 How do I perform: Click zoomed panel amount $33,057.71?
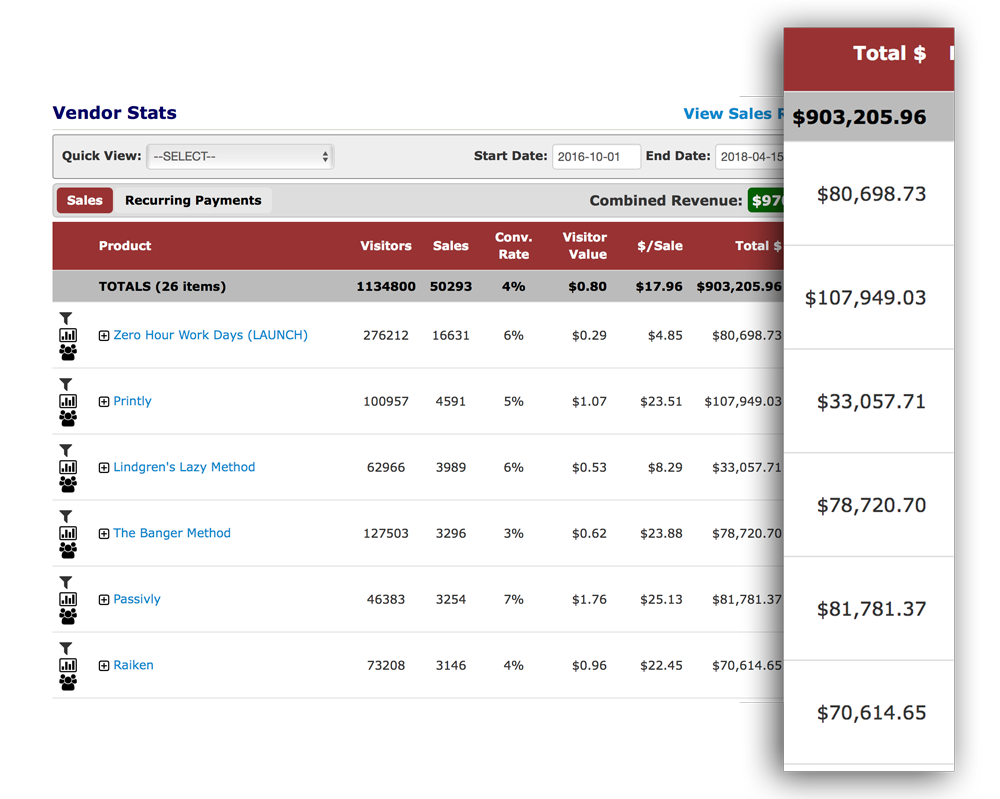tap(871, 402)
